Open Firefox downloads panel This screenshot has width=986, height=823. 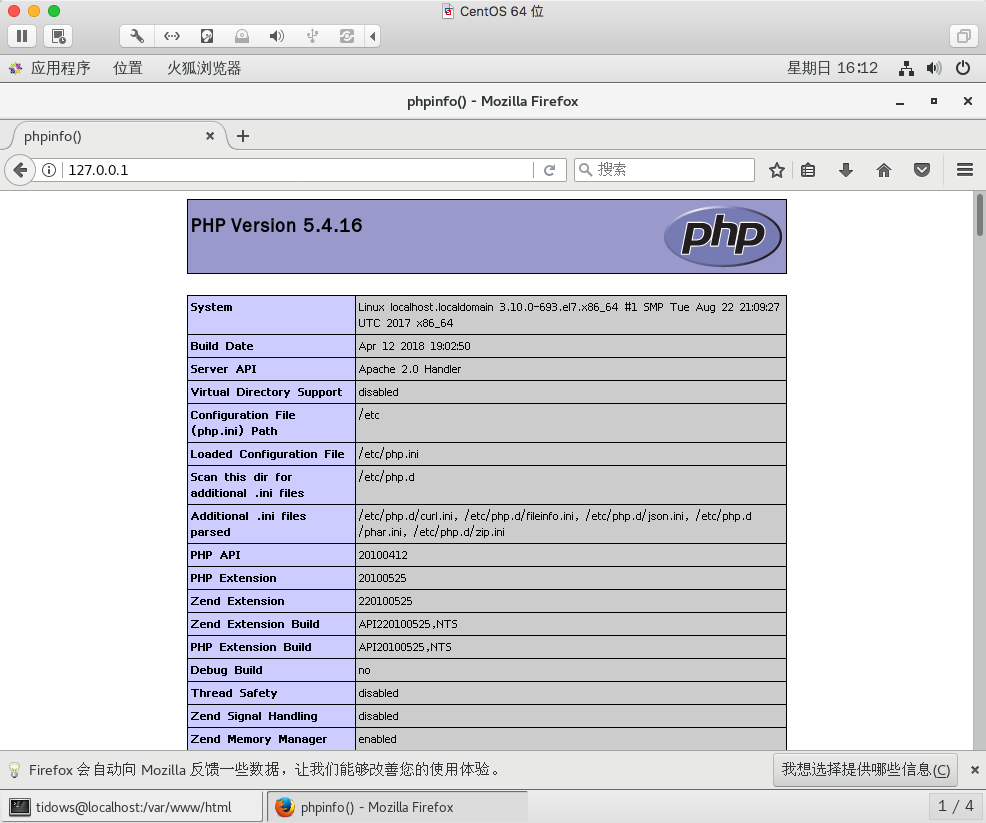(846, 170)
